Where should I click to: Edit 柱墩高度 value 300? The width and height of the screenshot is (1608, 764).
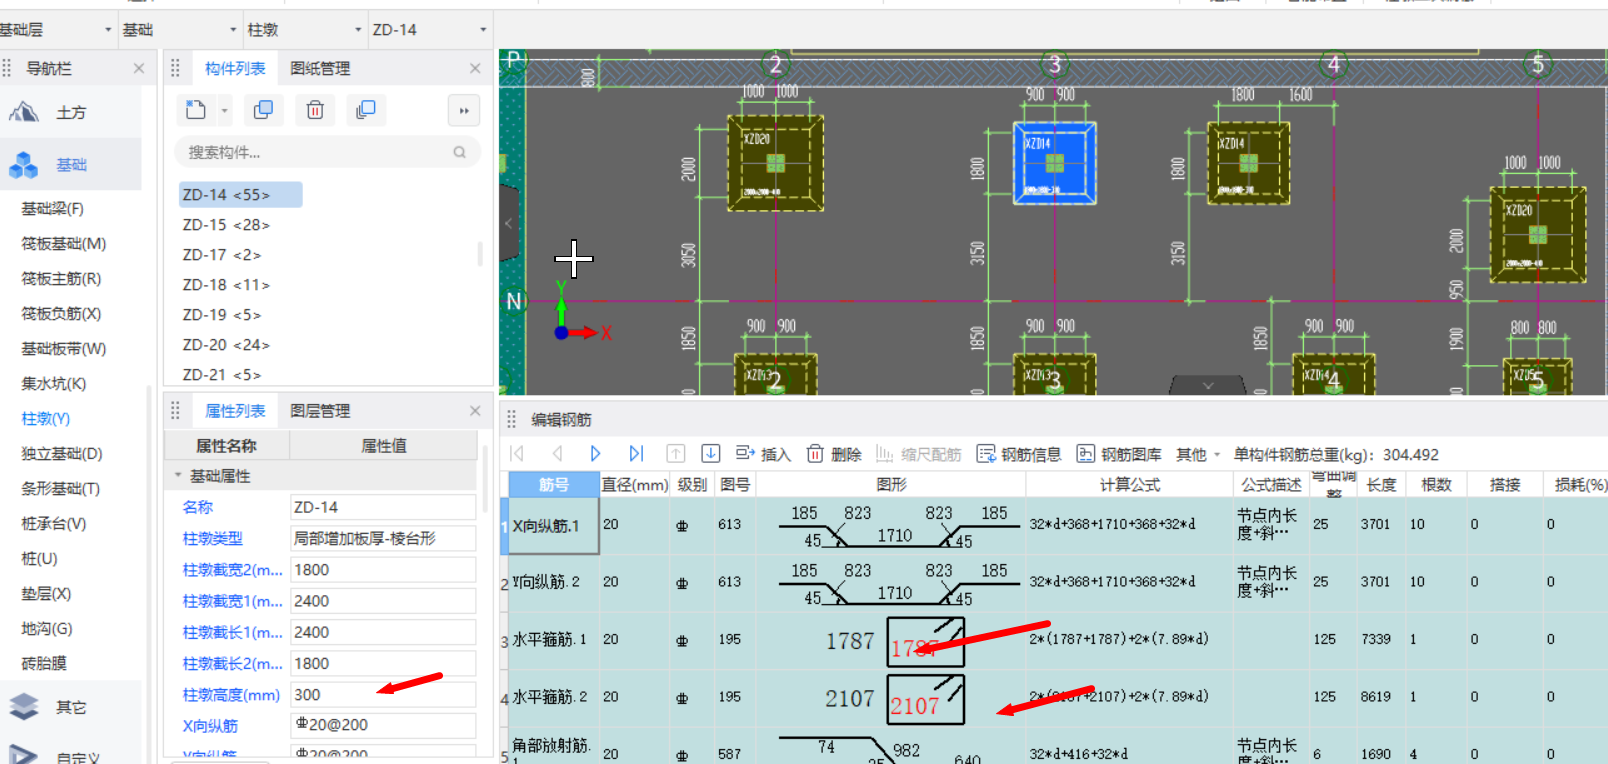coord(383,695)
